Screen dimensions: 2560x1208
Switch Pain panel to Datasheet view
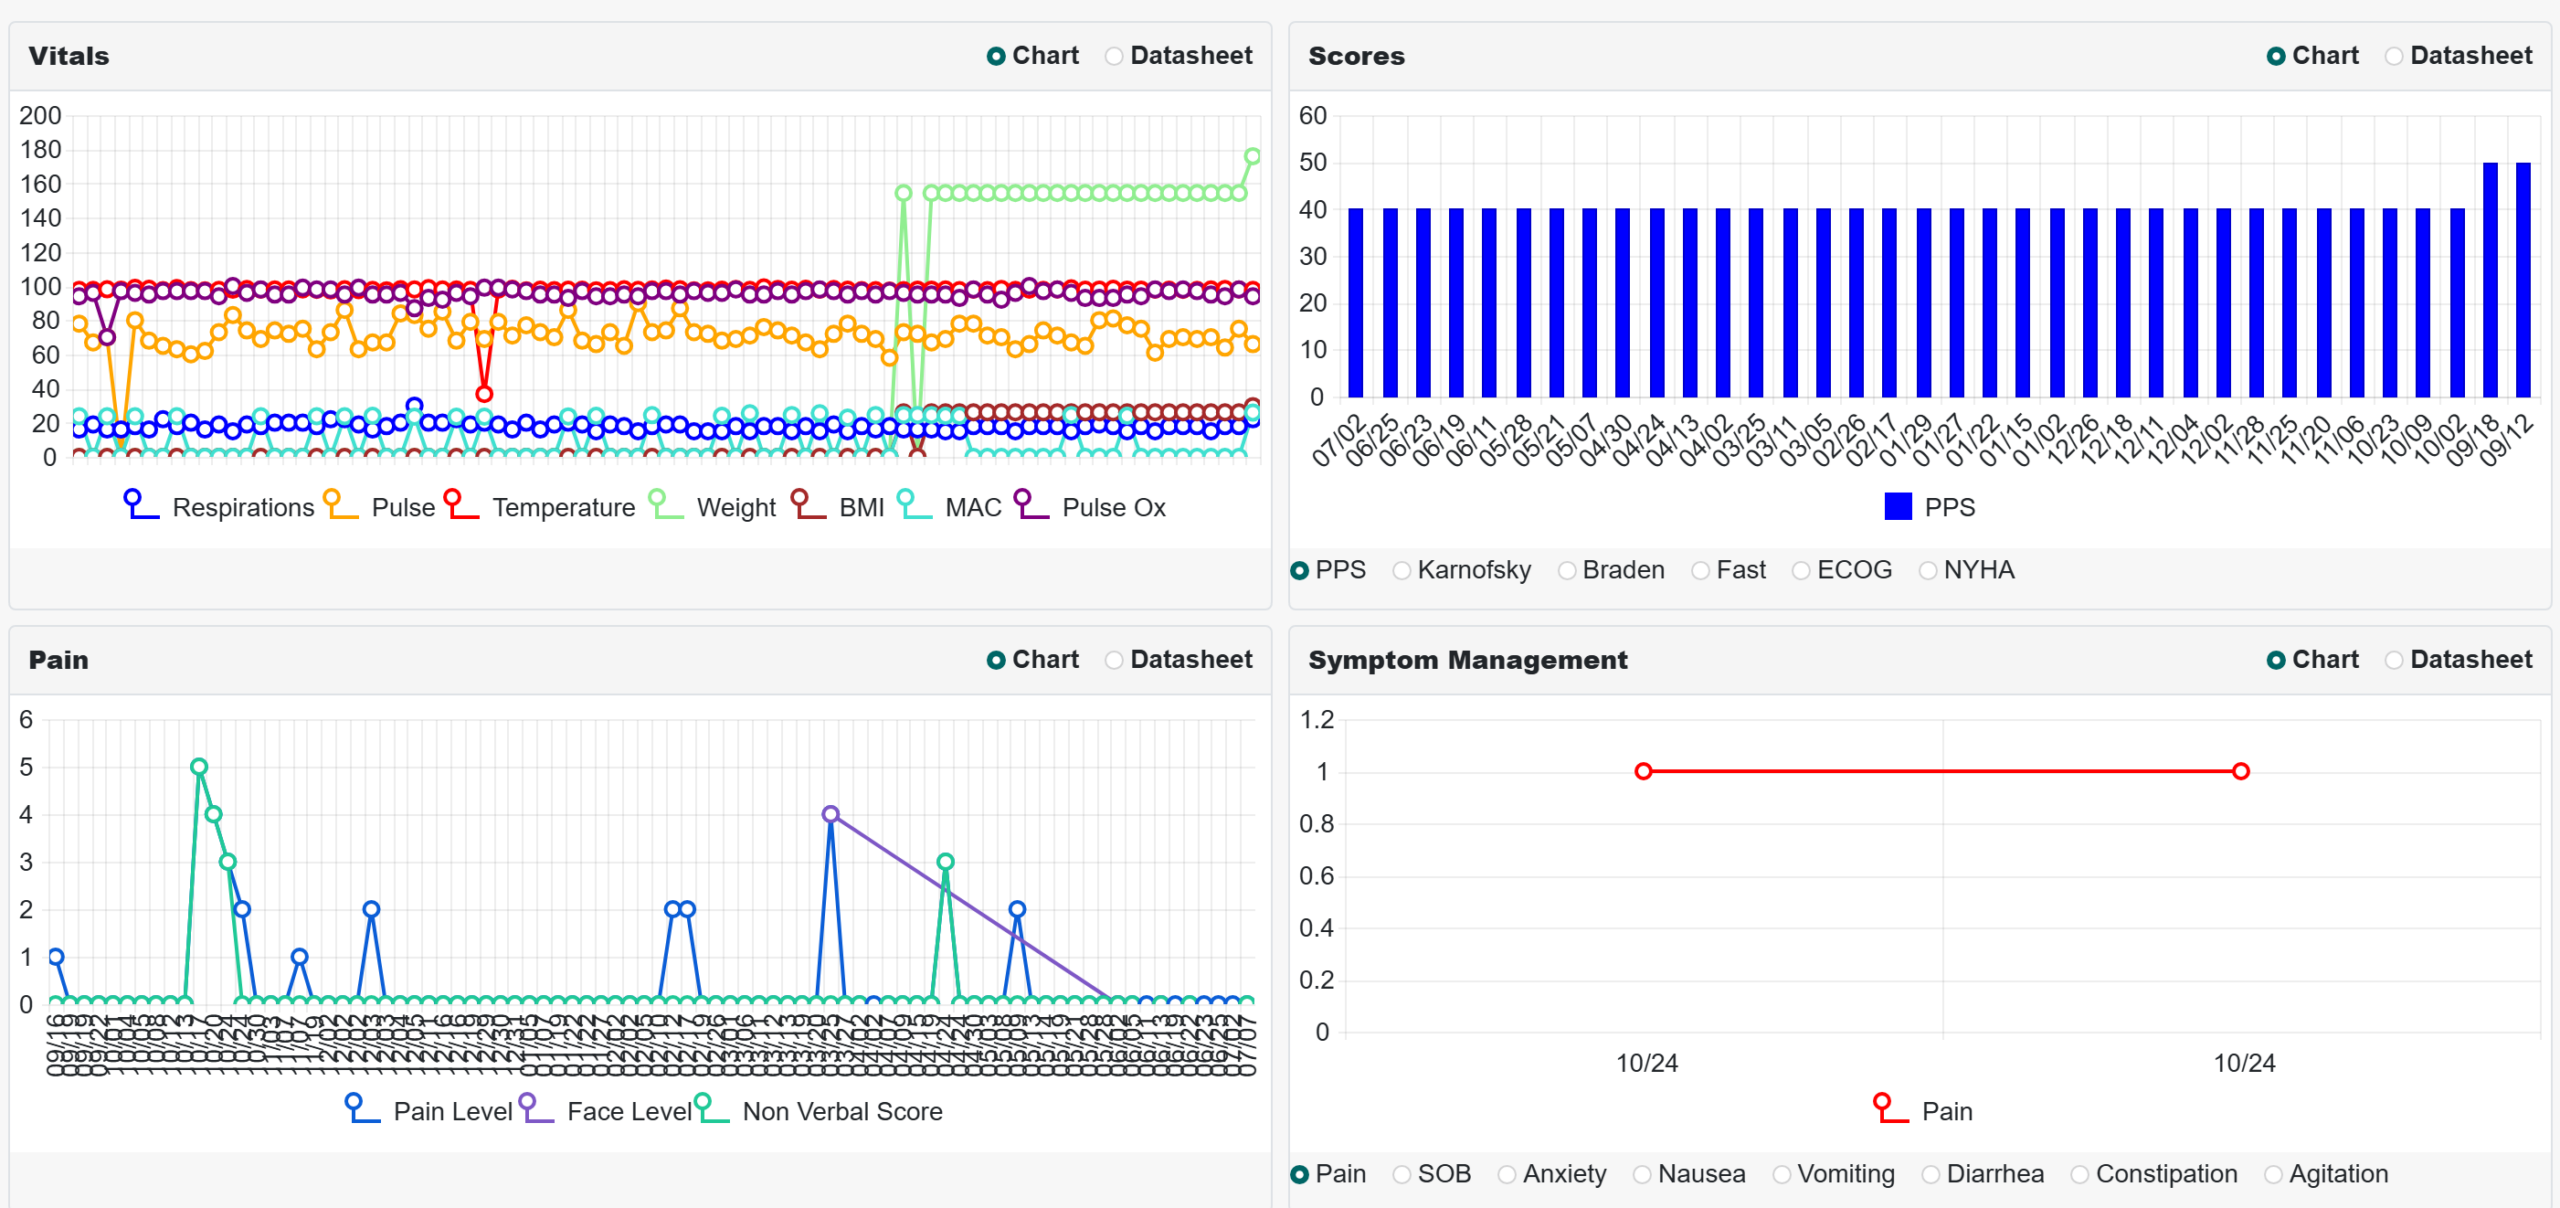(x=1179, y=660)
